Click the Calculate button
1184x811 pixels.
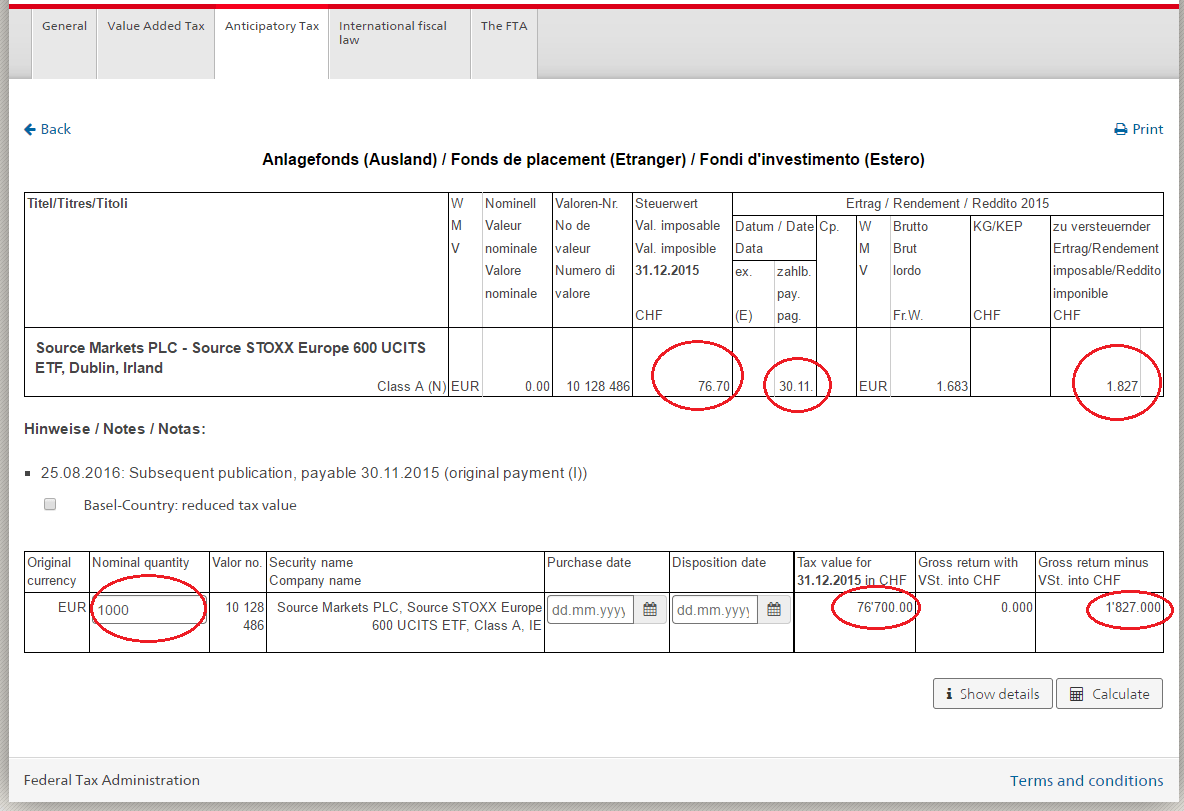(1109, 694)
